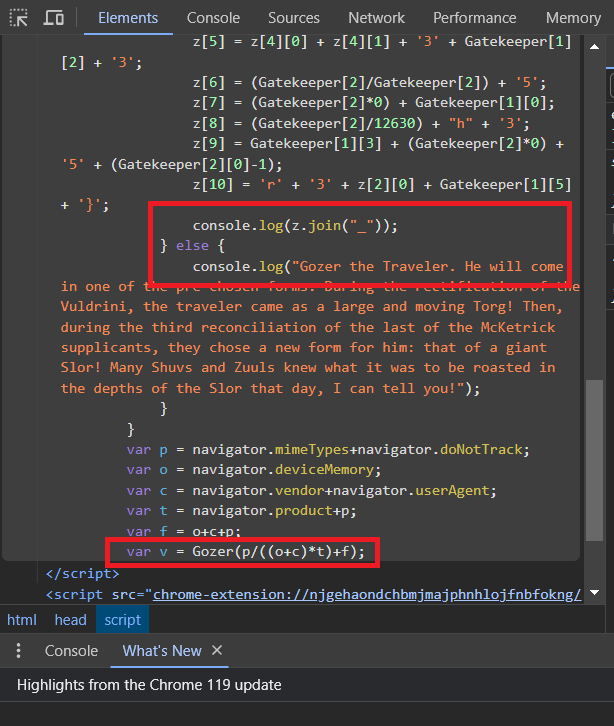Image resolution: width=614 pixels, height=726 pixels.
Task: Click the 'Gozer the Traveler' string text
Action: click(374, 266)
